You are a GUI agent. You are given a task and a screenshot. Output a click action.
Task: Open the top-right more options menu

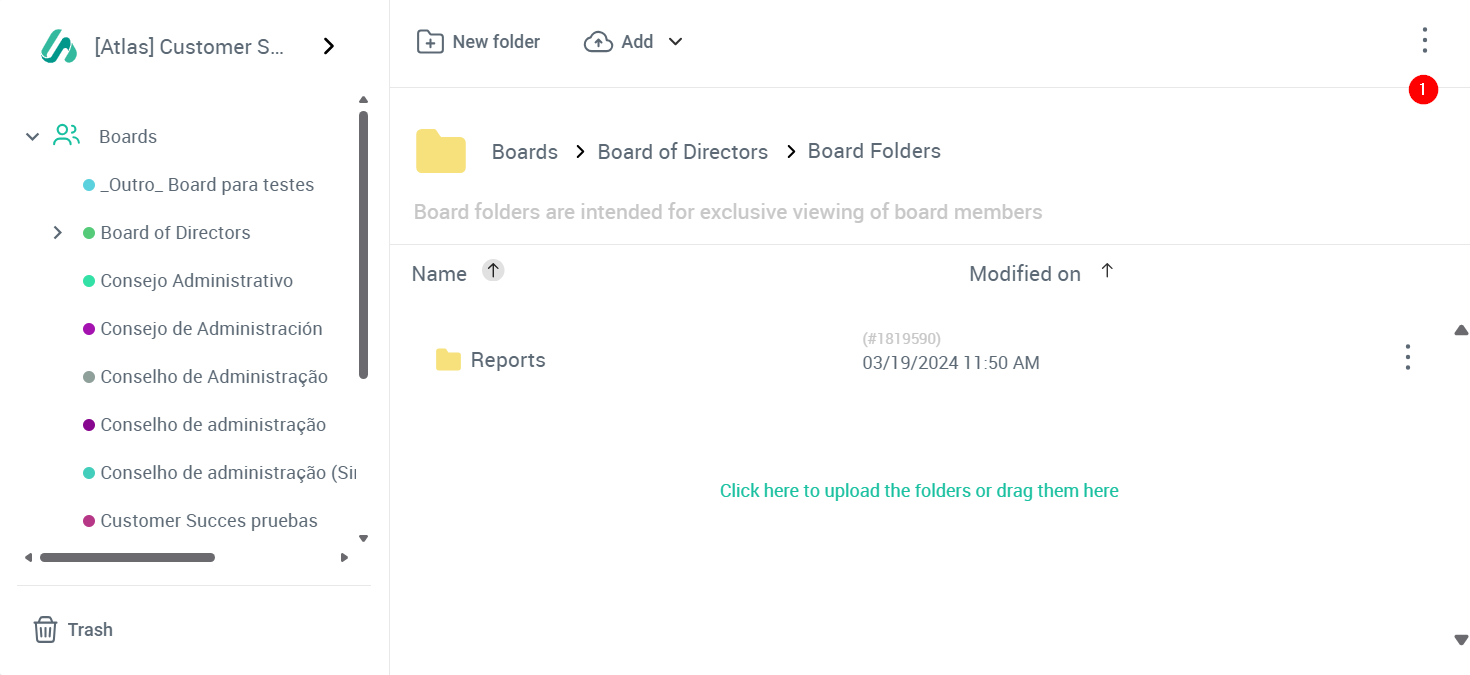(1424, 41)
